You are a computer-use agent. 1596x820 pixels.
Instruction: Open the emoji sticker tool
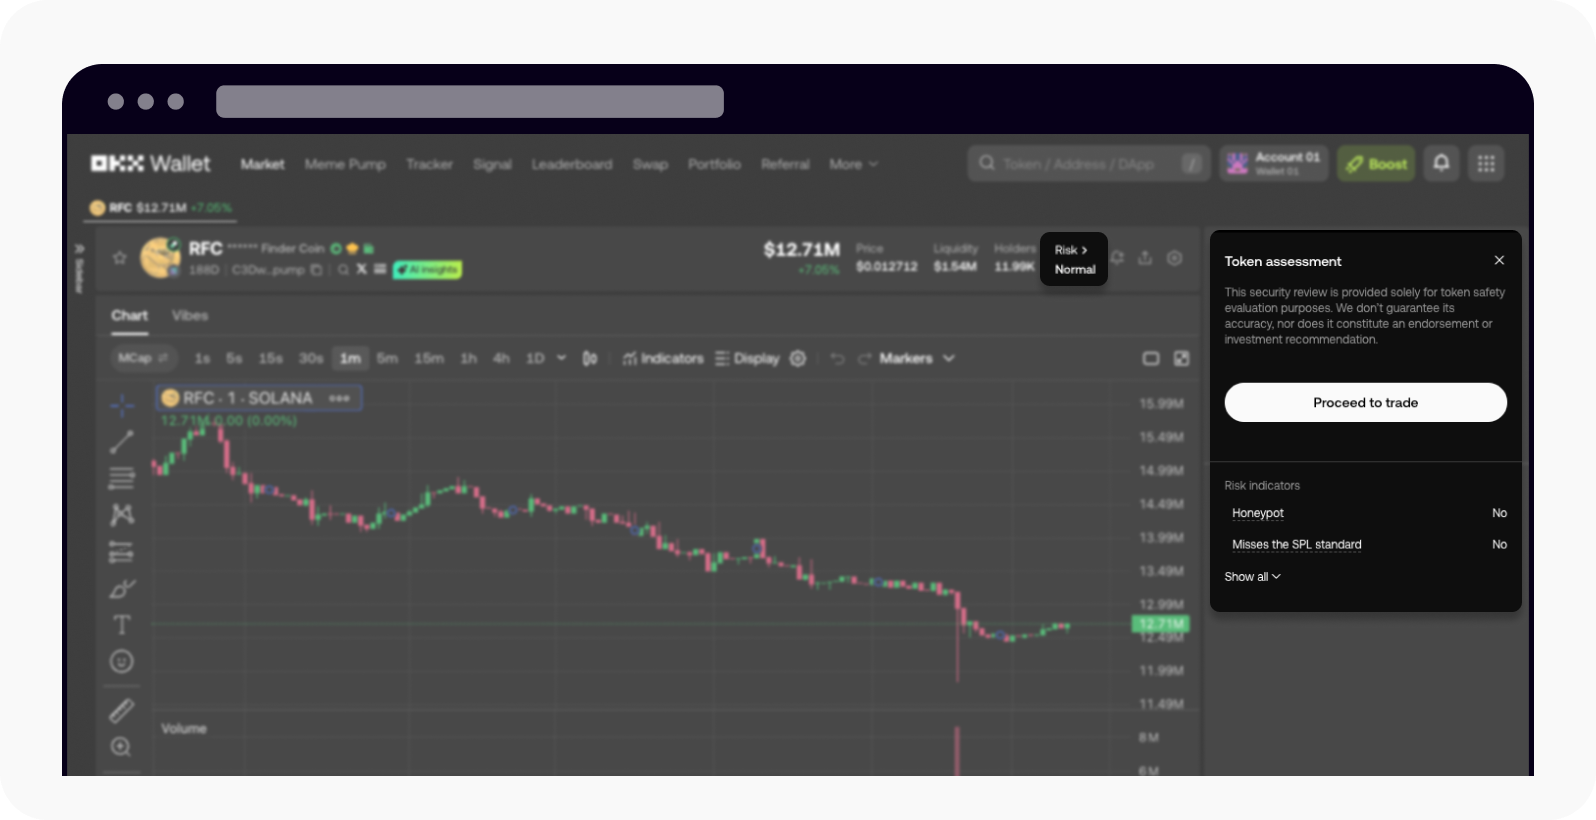click(x=122, y=662)
